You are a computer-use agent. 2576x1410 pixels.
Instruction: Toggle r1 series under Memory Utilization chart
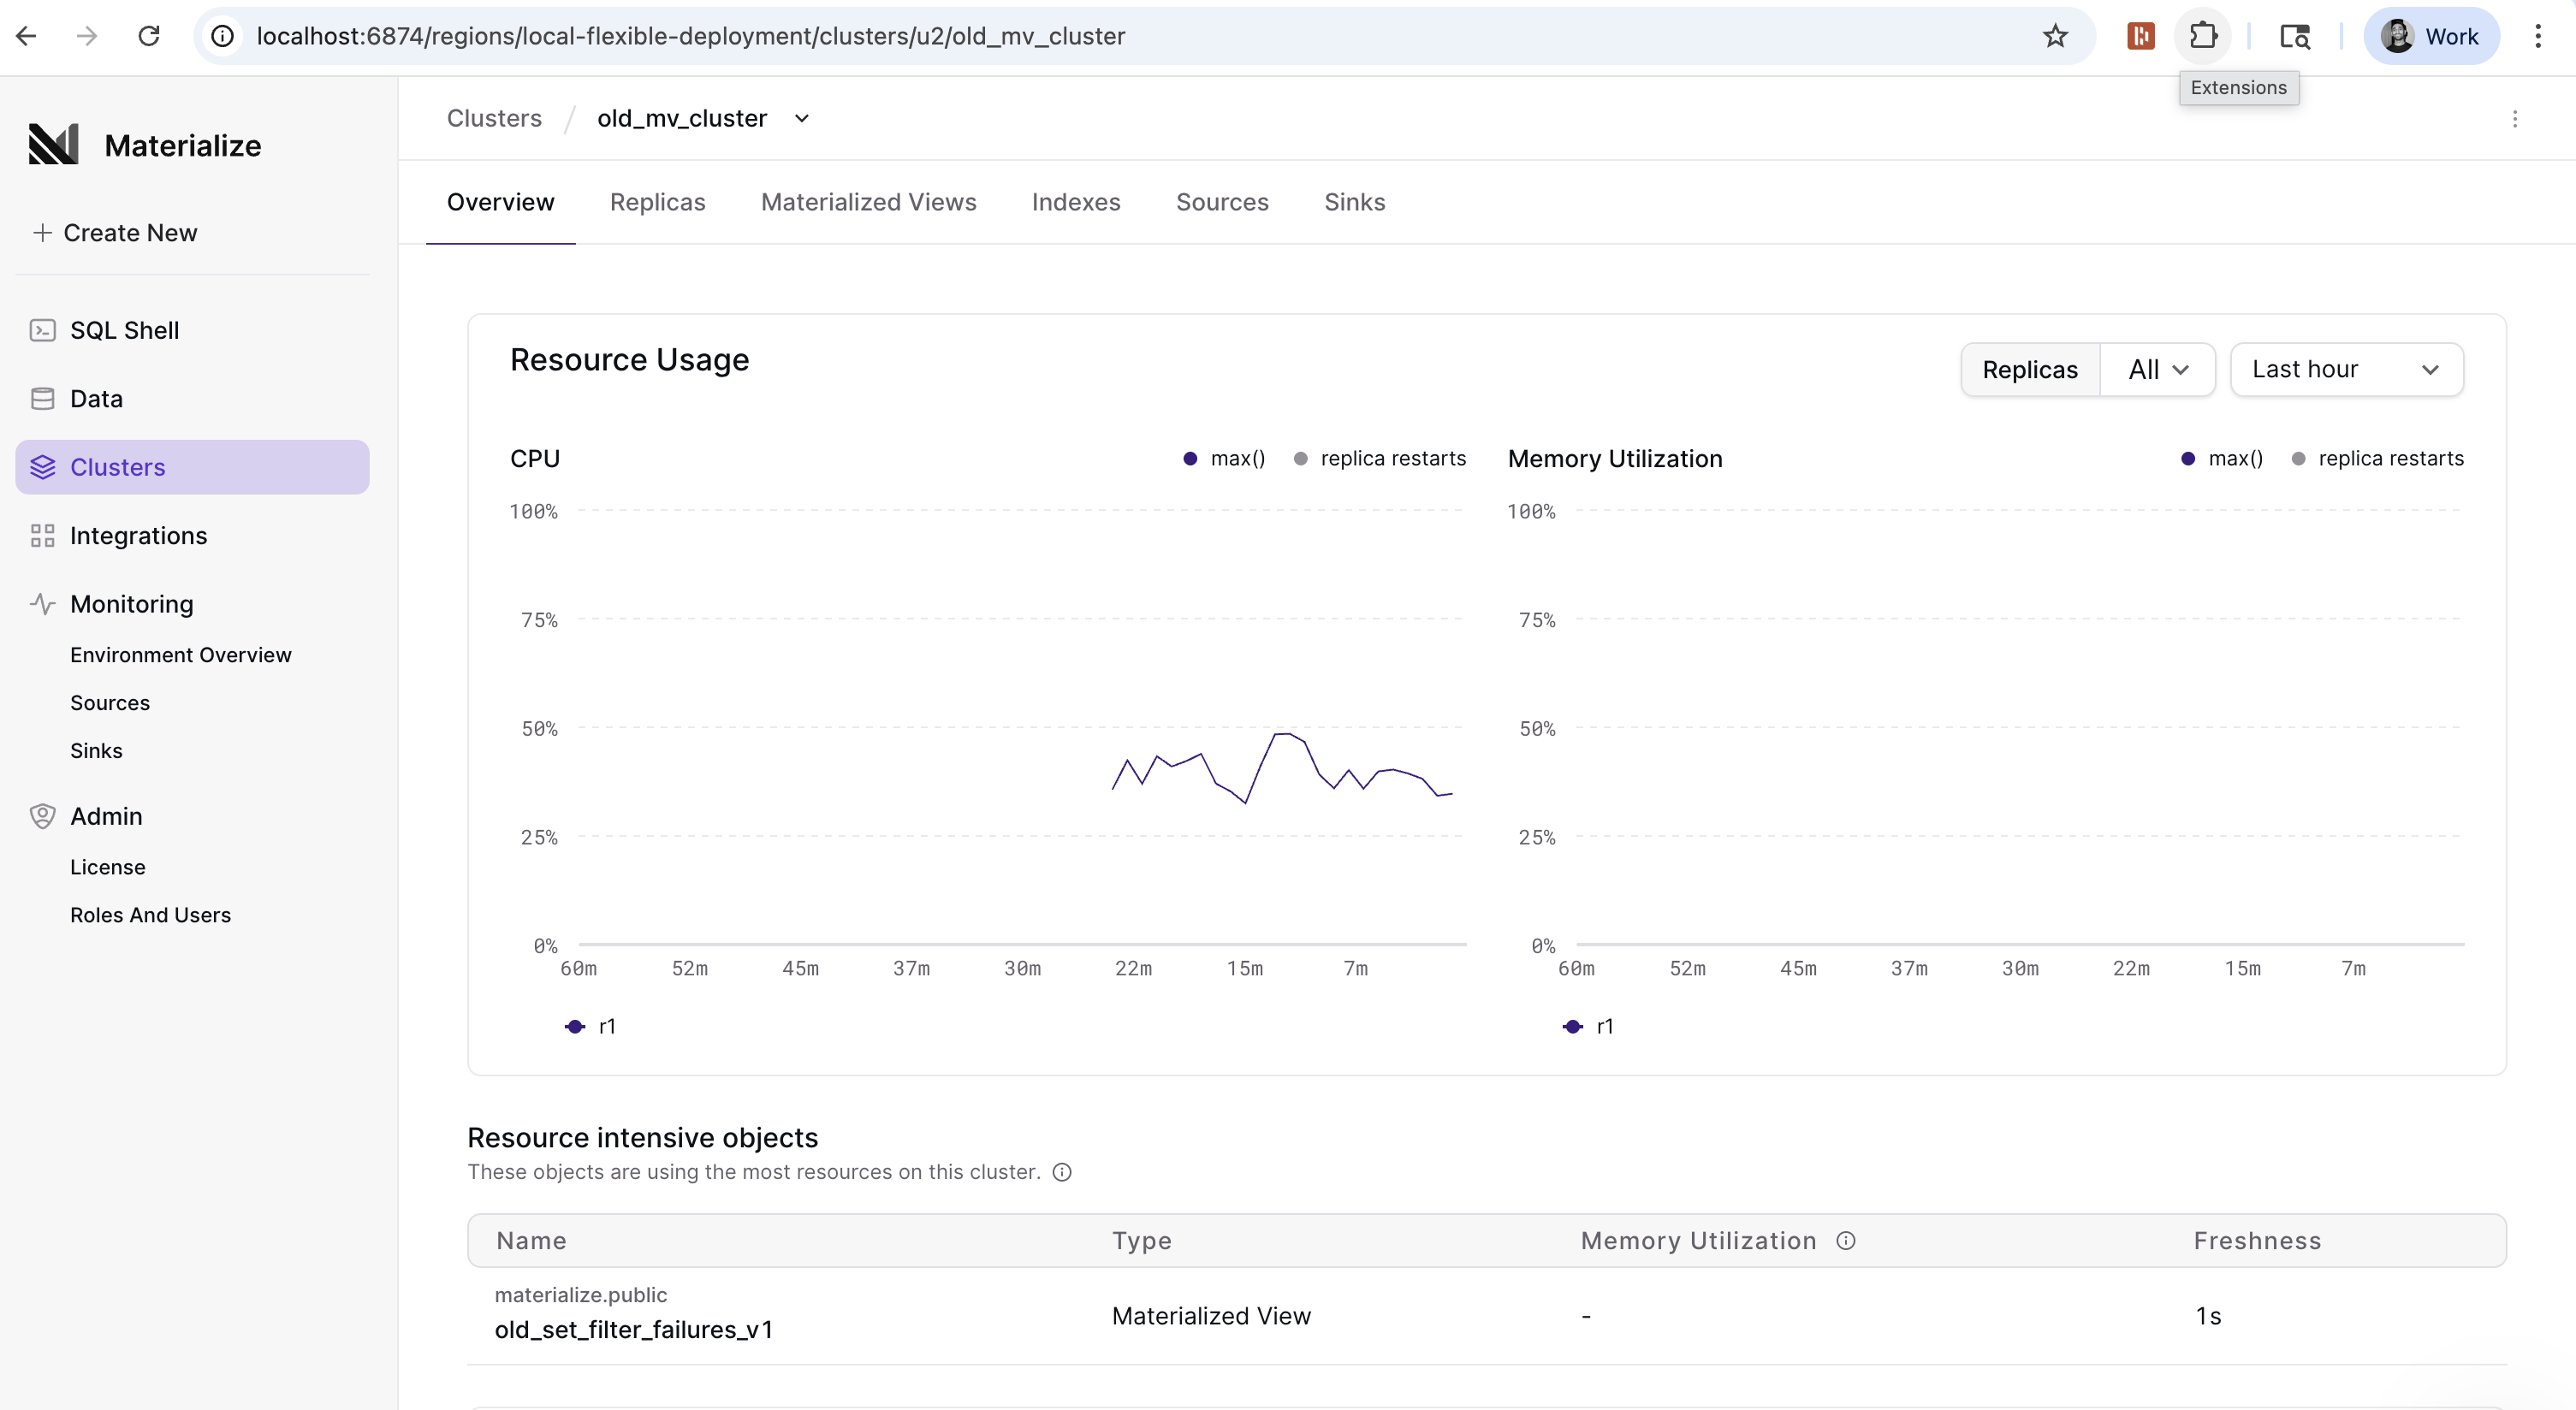[x=1588, y=1027]
